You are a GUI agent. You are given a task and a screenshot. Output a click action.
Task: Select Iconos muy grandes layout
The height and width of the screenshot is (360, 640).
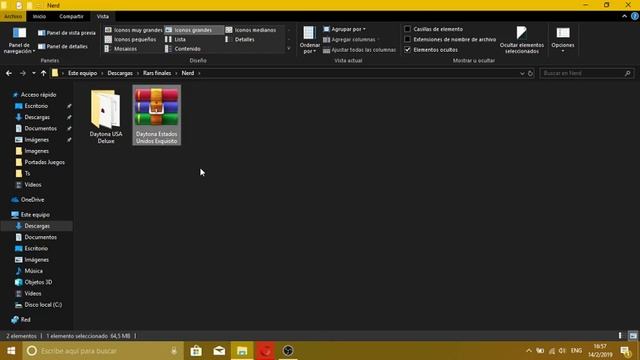coord(133,30)
